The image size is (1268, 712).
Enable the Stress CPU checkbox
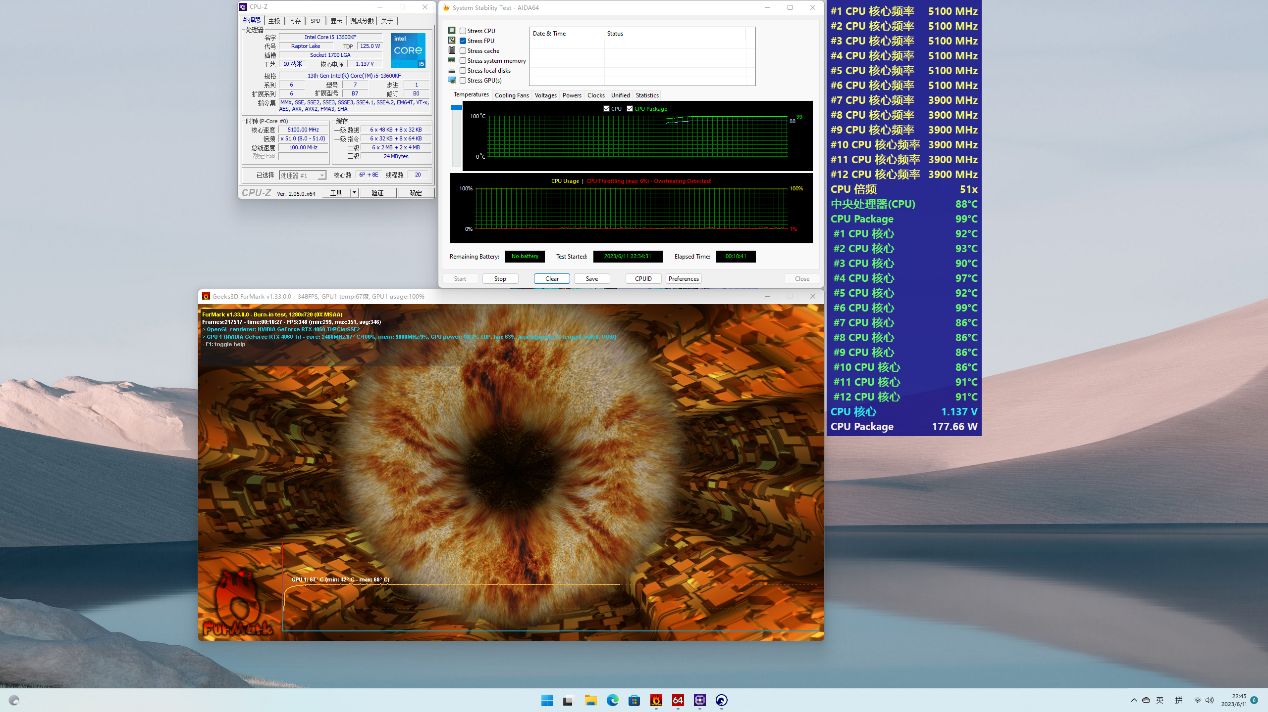(x=463, y=31)
